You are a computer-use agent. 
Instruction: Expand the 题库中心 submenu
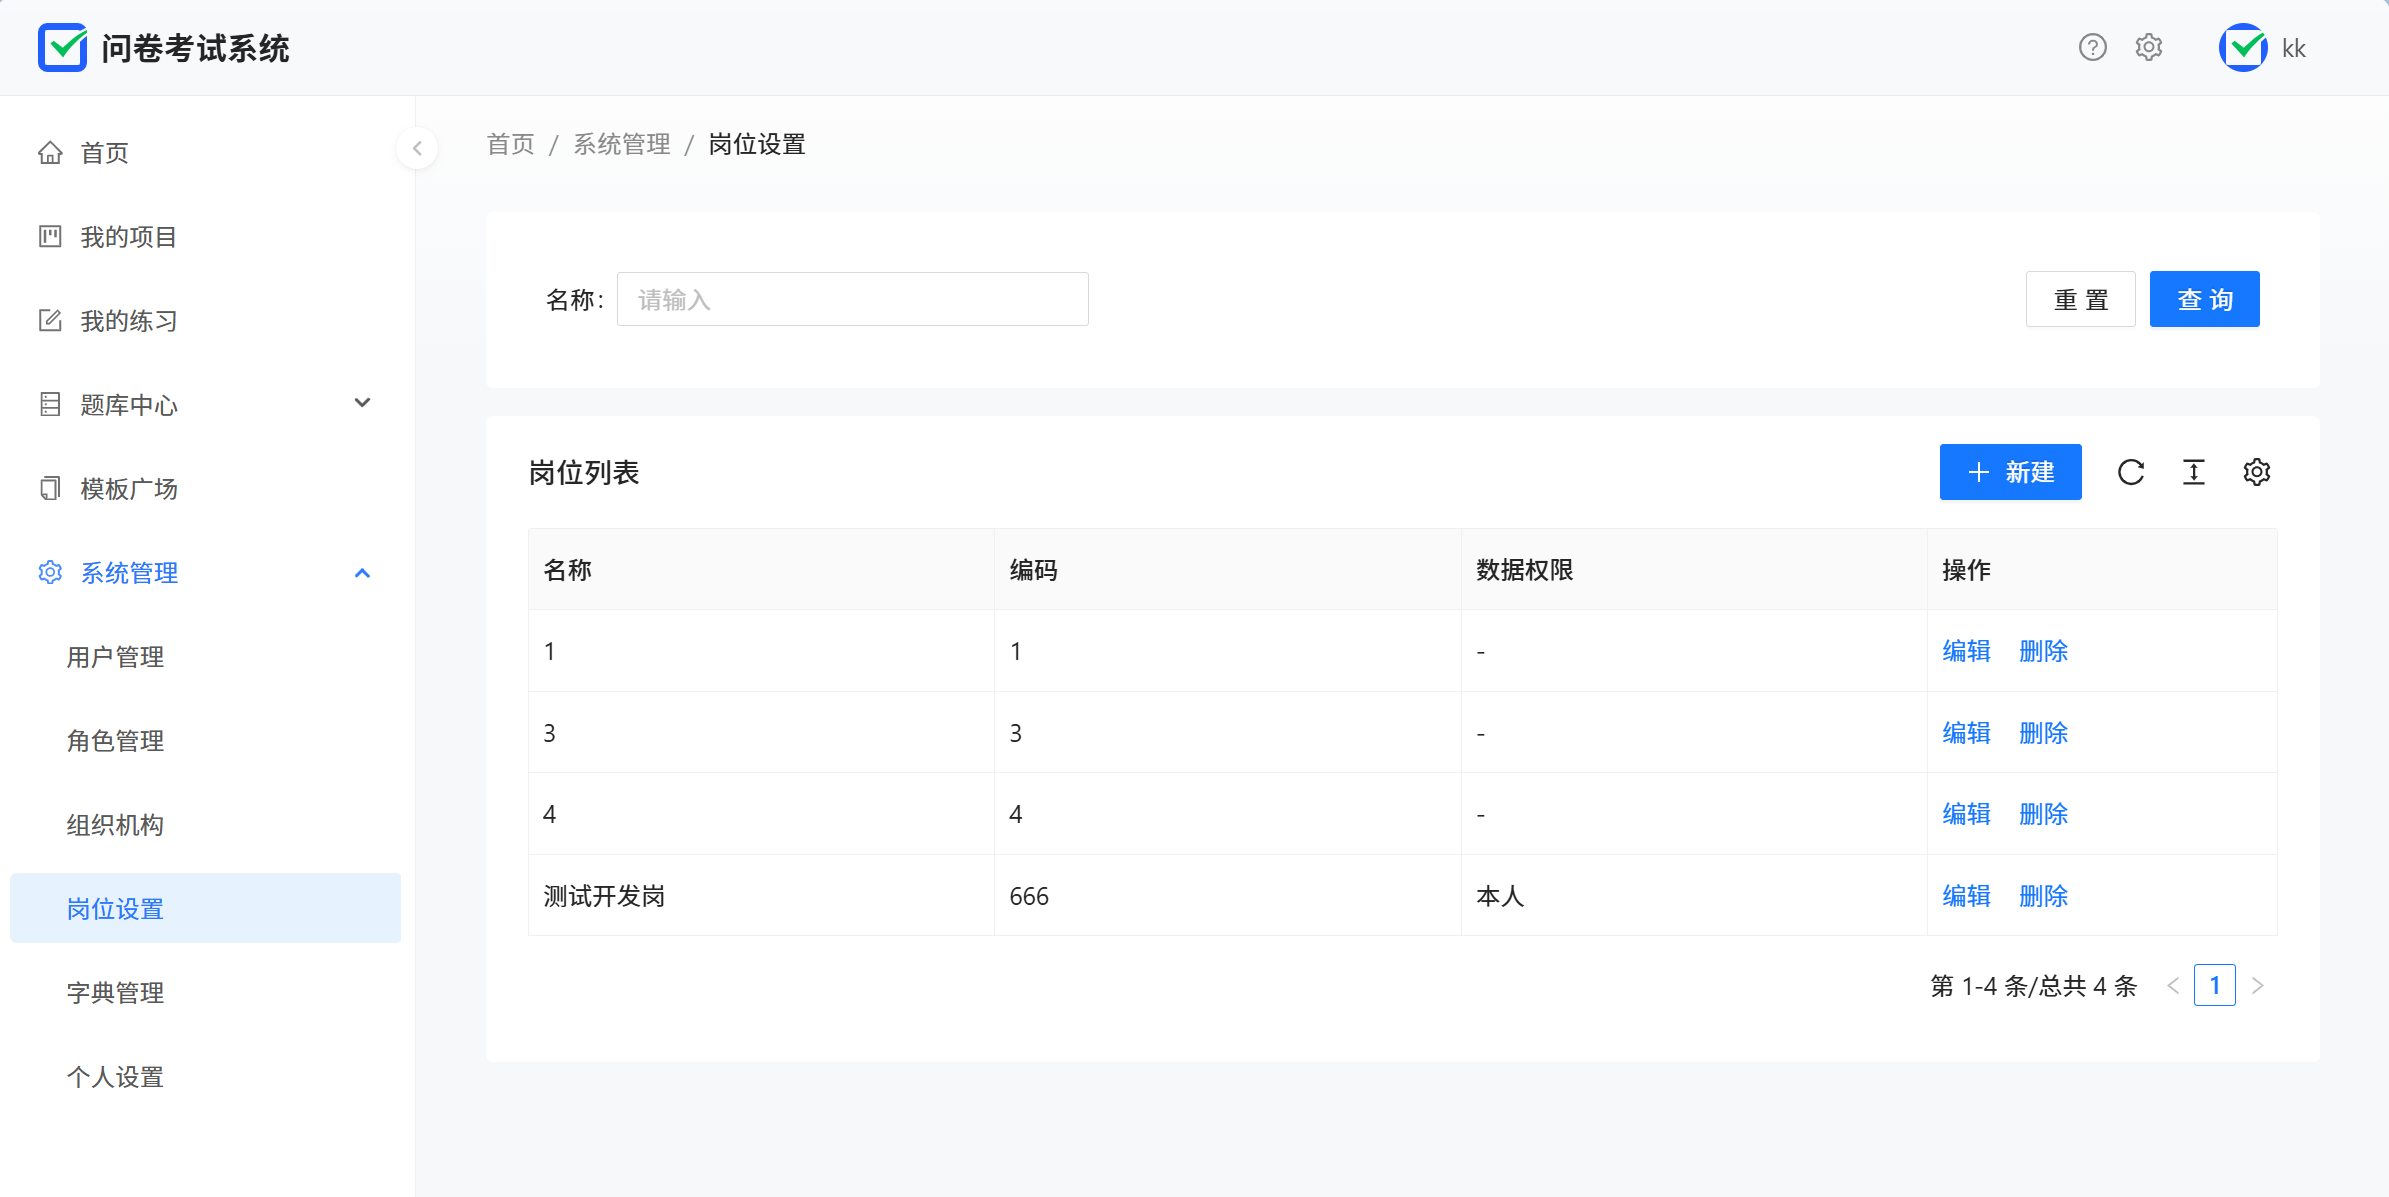coord(362,404)
